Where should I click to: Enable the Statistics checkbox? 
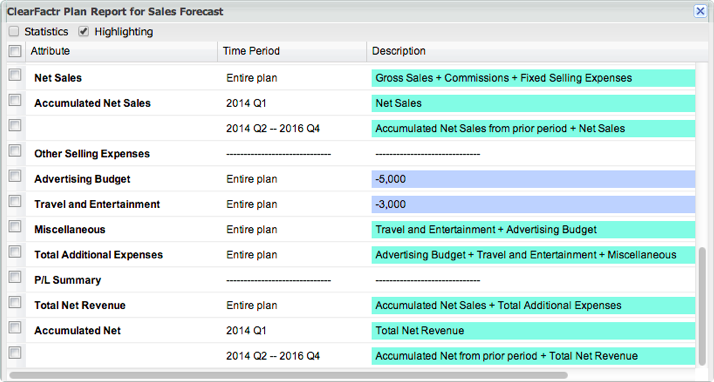(14, 31)
